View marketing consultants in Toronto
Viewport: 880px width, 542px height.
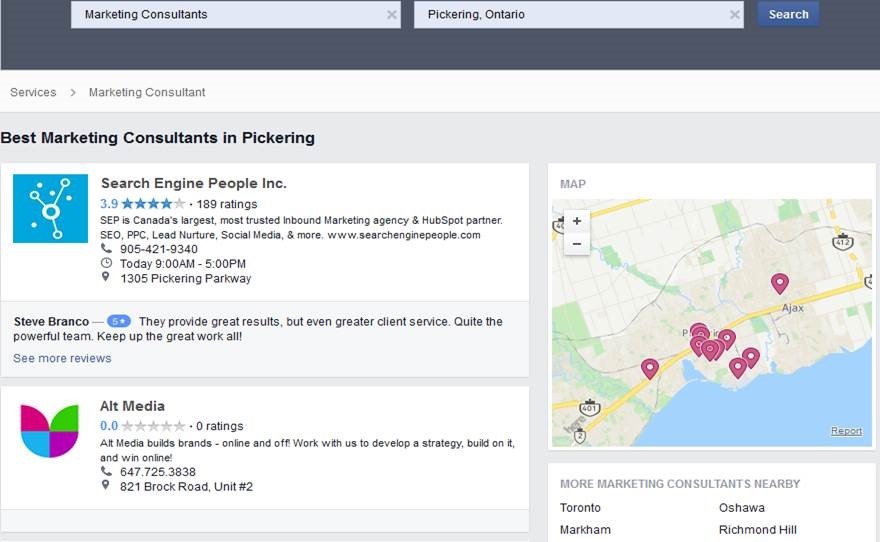click(x=580, y=508)
